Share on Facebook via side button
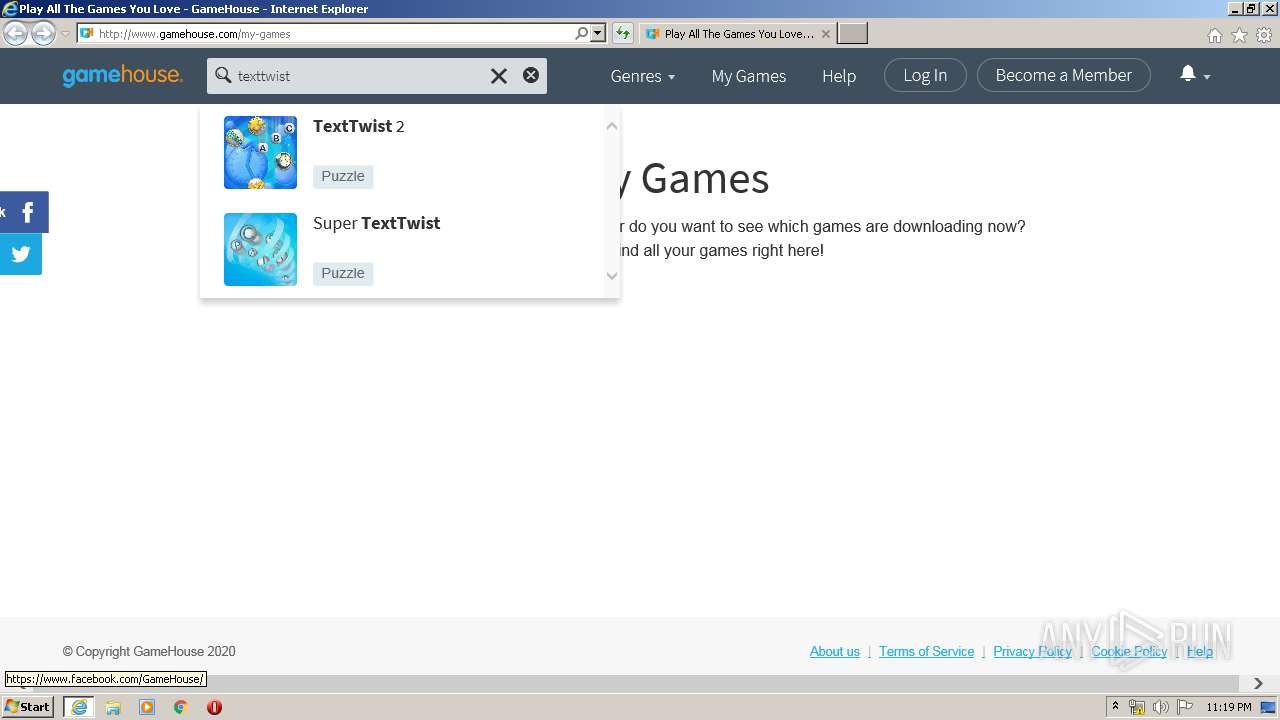Screen dimensions: 1280x720 (x=24, y=212)
